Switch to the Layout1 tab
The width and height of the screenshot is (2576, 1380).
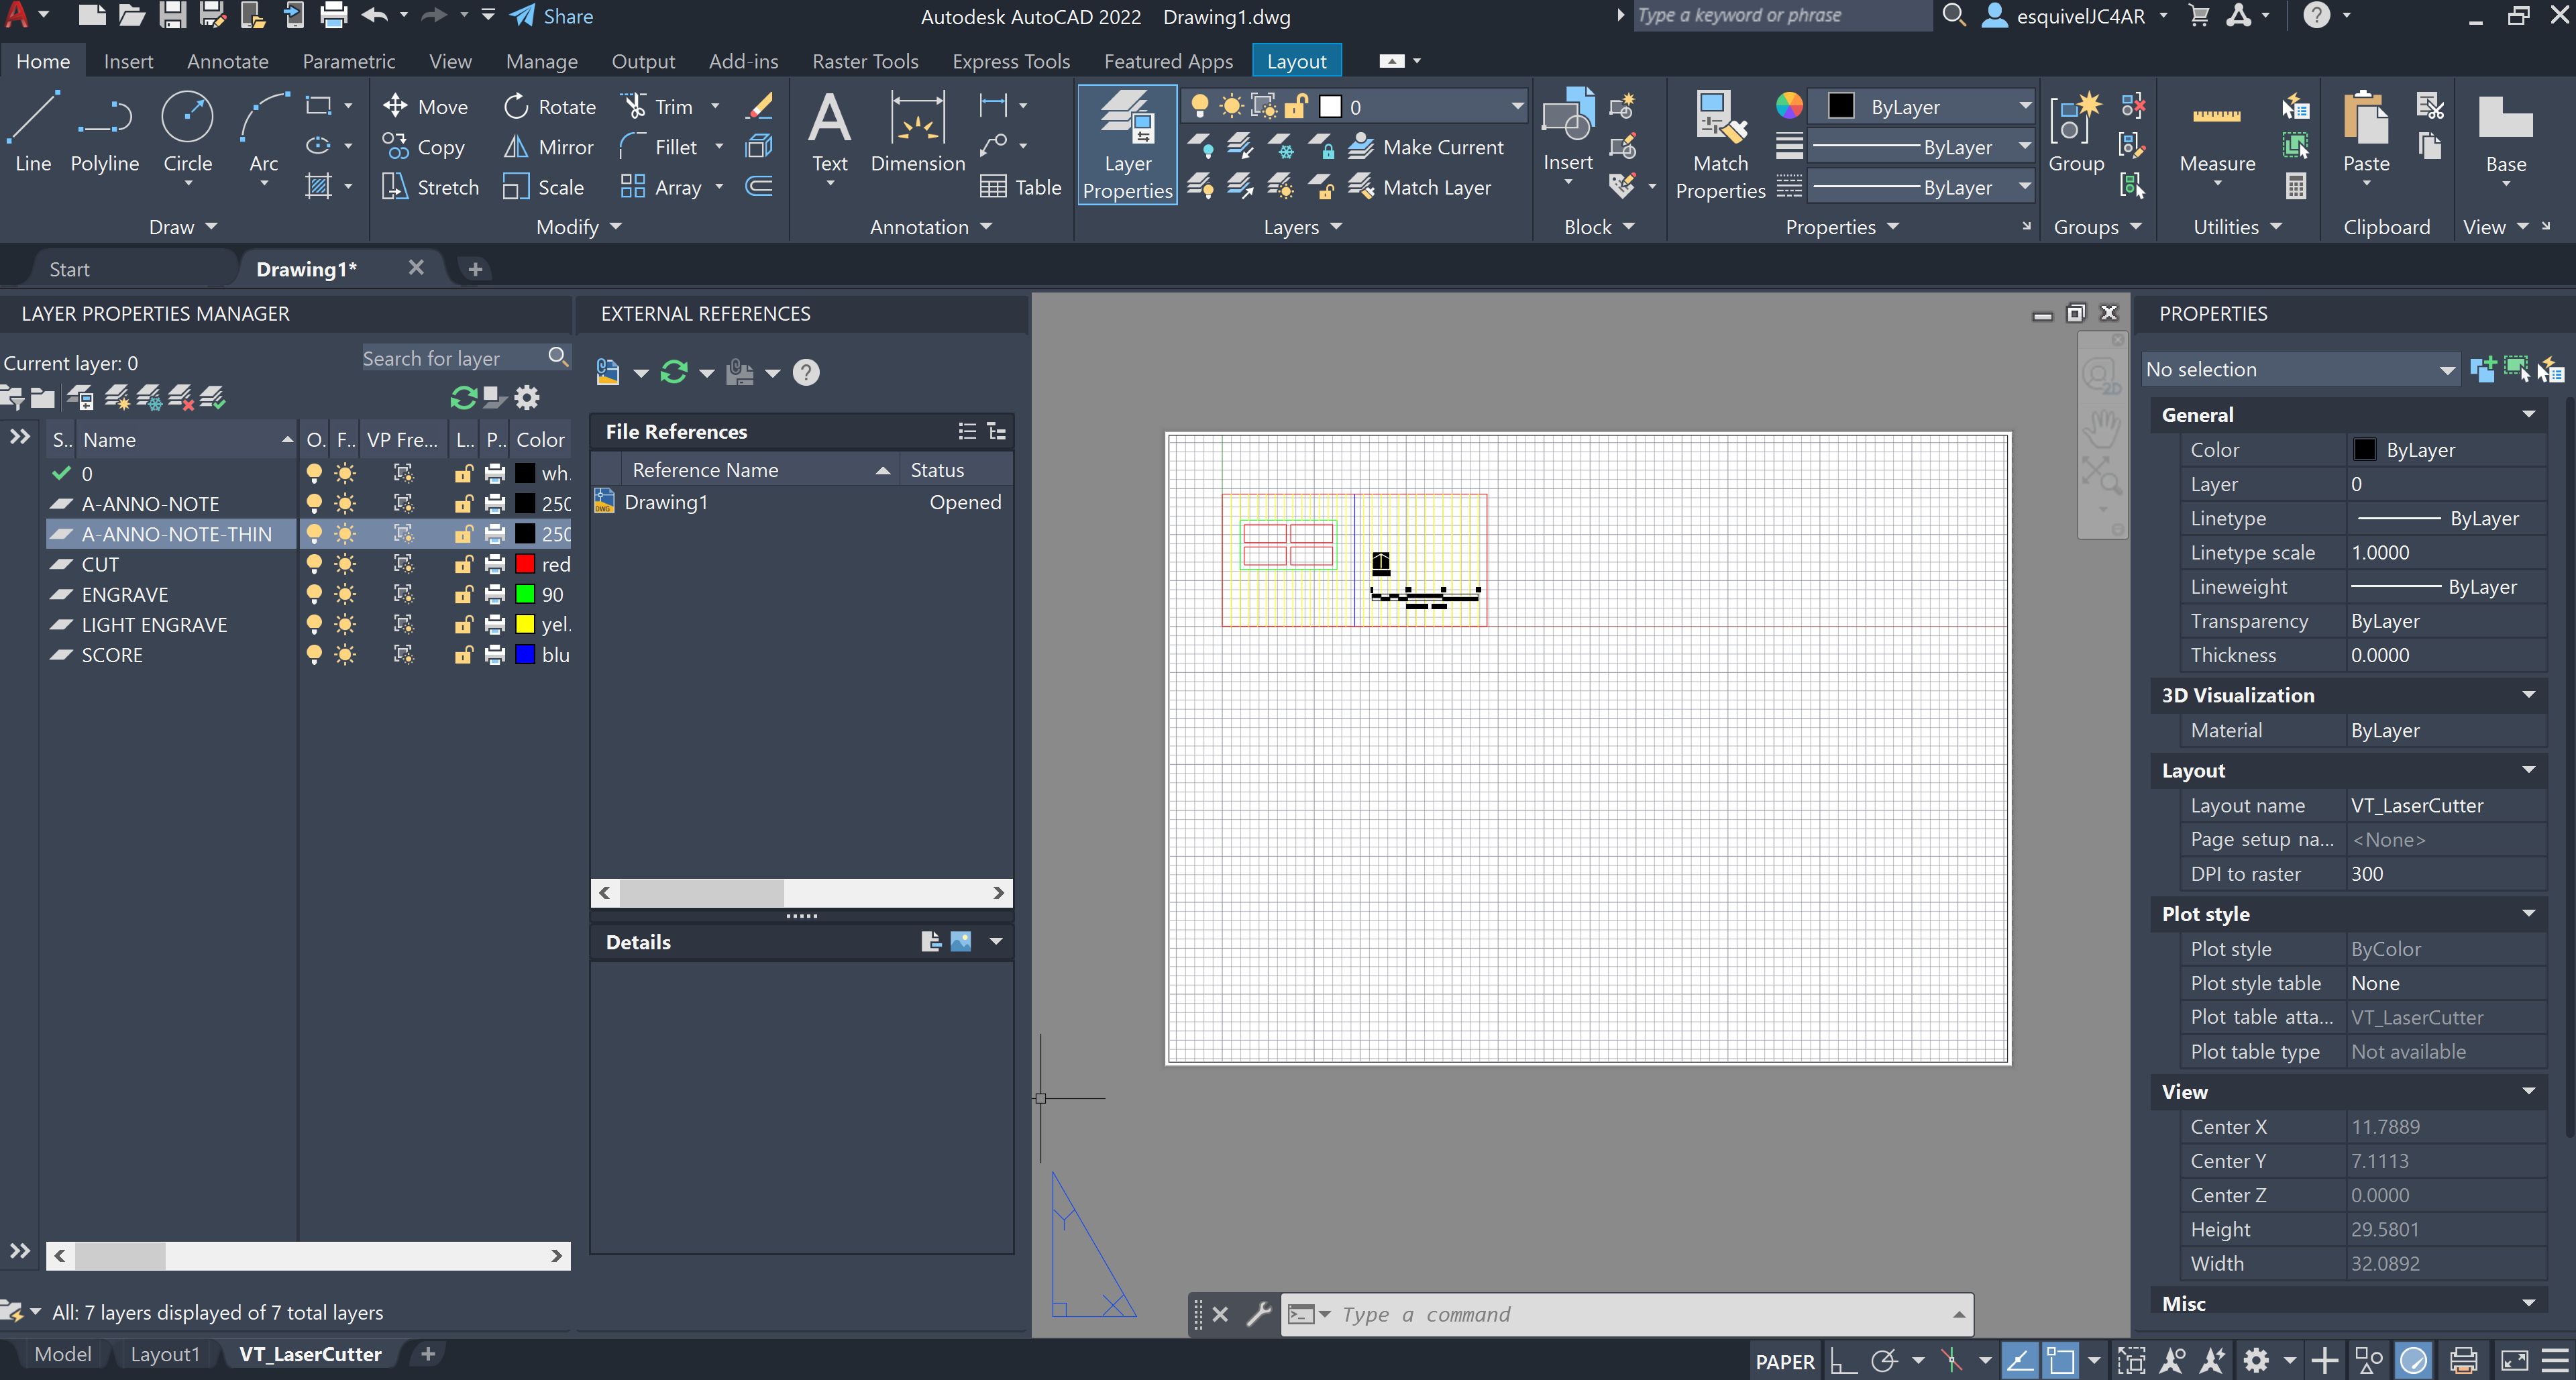pyautogui.click(x=165, y=1354)
